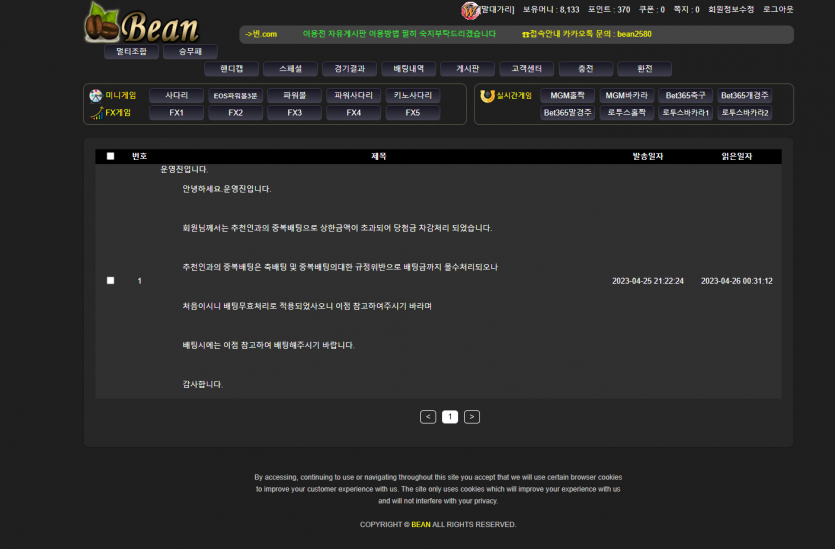
Task: Click the user level badge icon
Action: 470,10
